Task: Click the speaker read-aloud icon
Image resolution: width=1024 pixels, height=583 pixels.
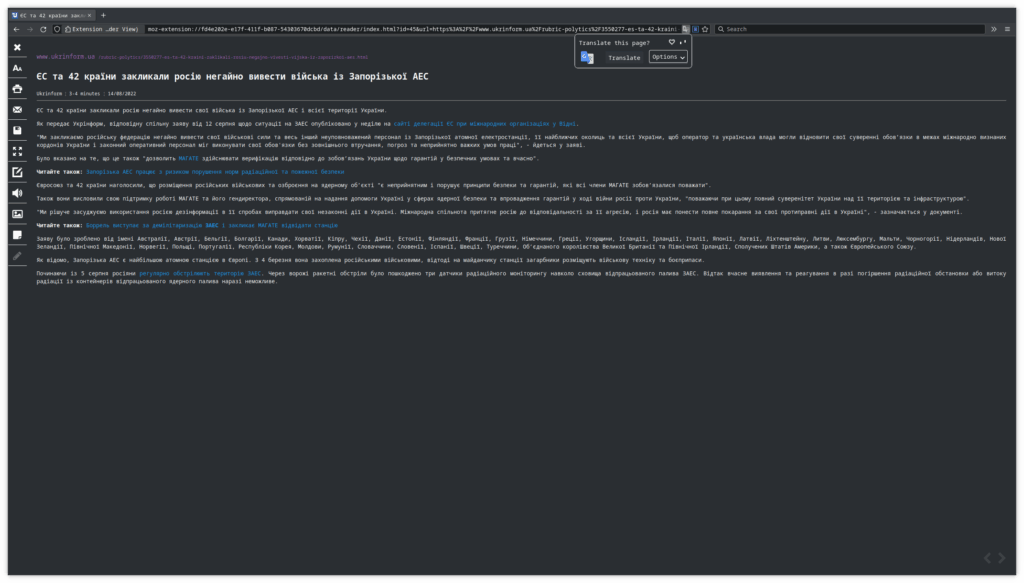Action: click(18, 193)
